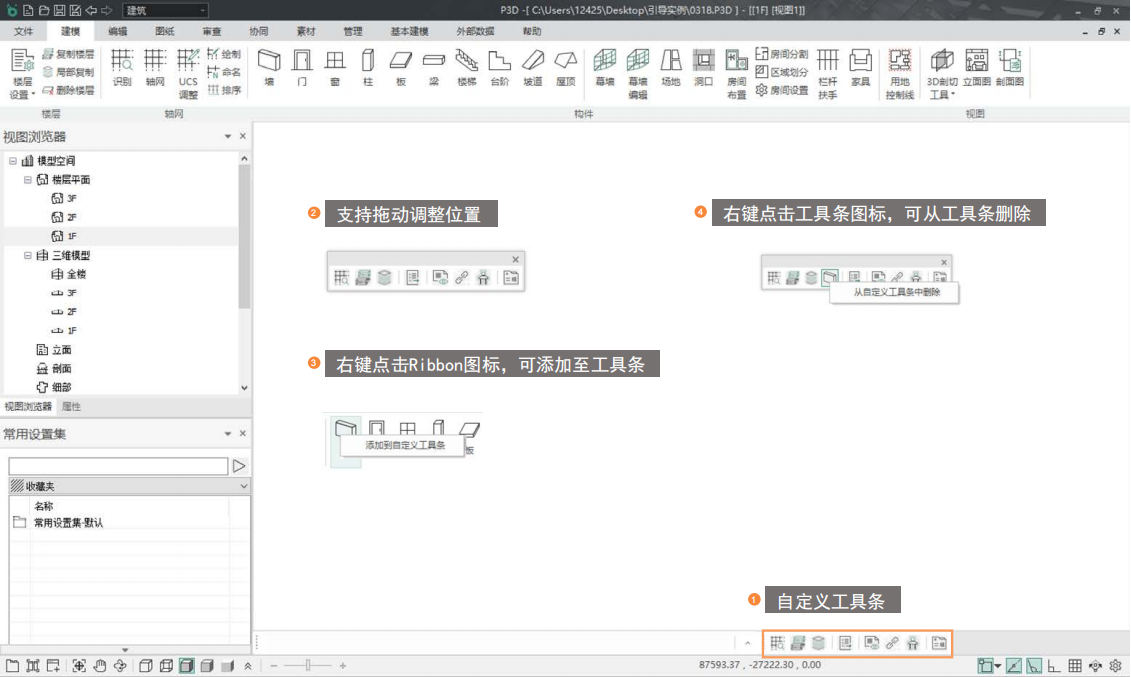This screenshot has height=677, width=1131.
Task: Click the zoom slider in the status bar
Action: point(309,666)
